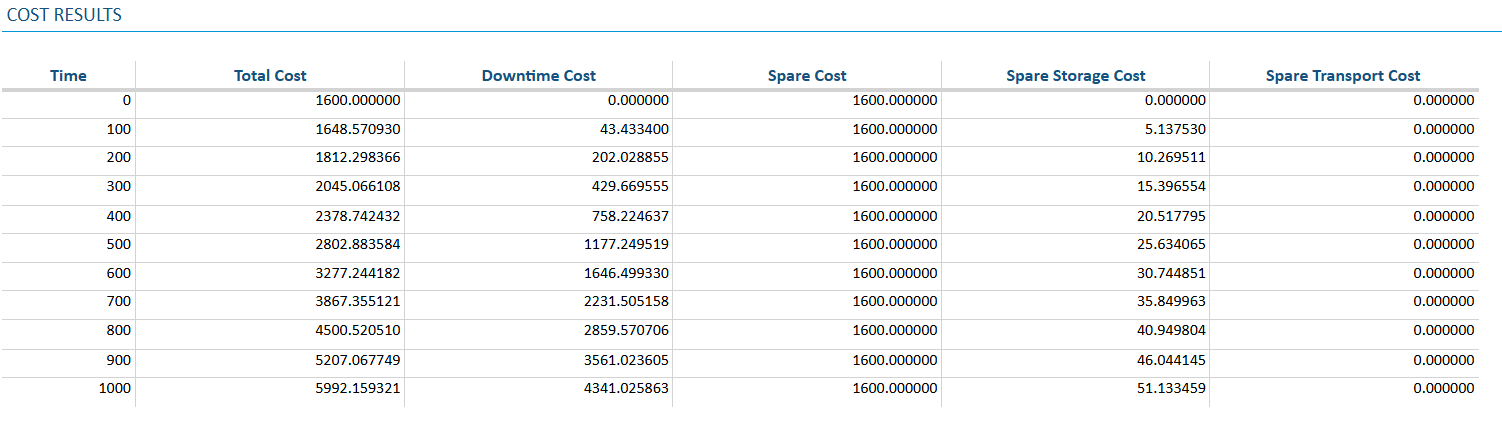Click Spare Storage Cost value 40.949804

(x=1171, y=331)
